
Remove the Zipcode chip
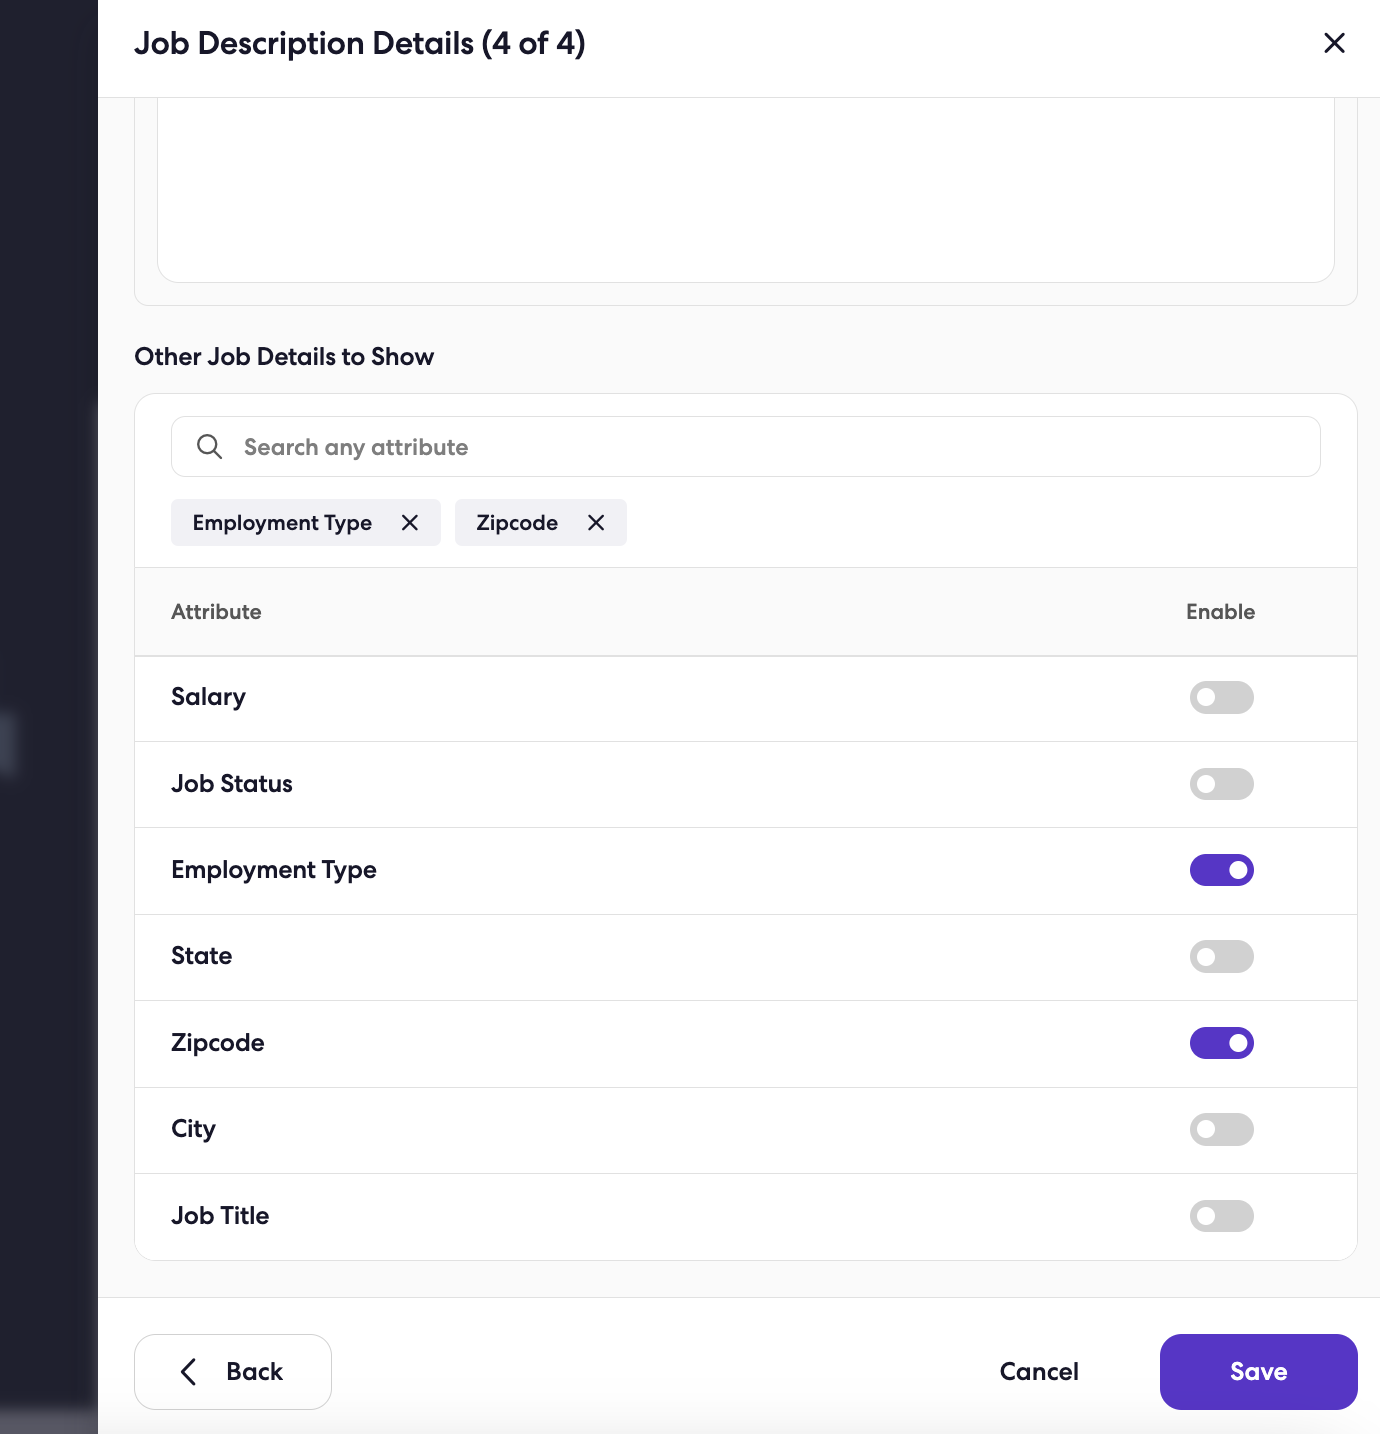tap(596, 523)
